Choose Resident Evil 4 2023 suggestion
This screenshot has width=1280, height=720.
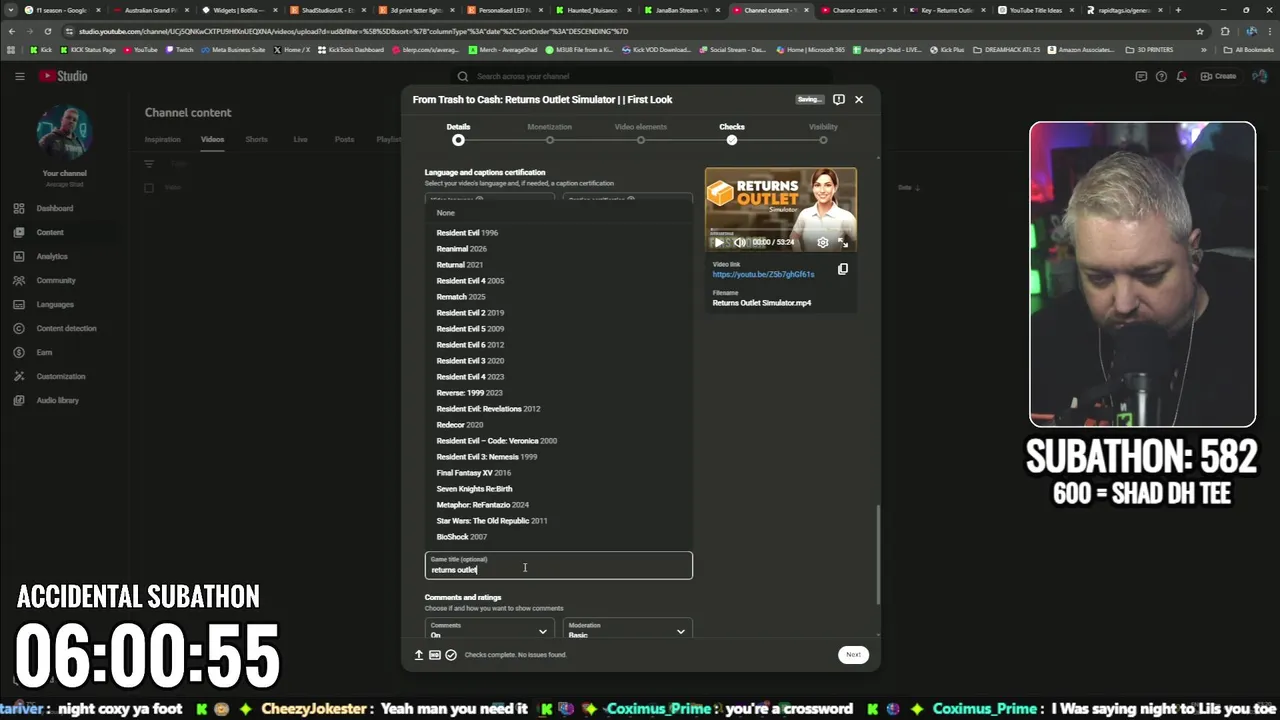558,377
